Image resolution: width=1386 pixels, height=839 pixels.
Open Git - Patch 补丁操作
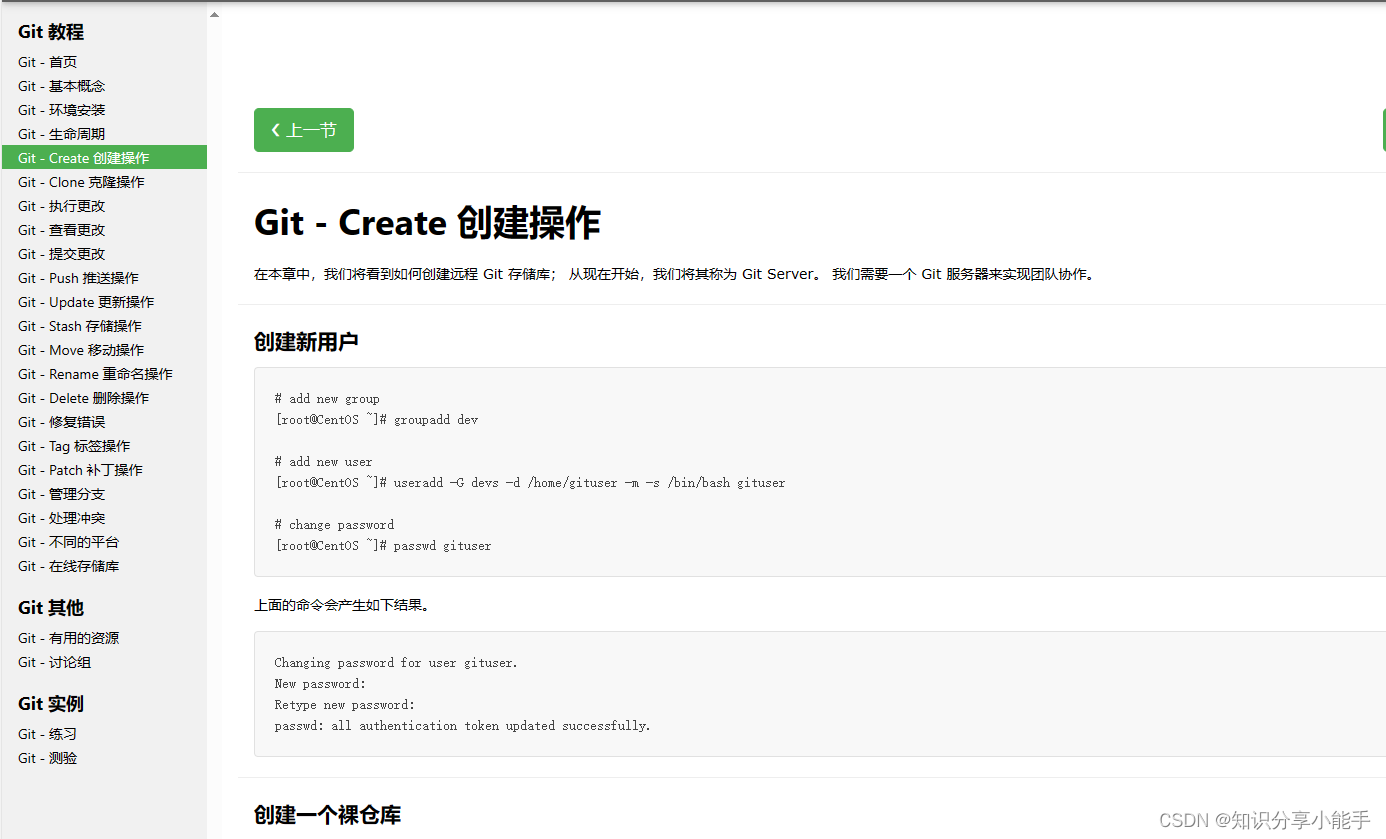click(80, 470)
